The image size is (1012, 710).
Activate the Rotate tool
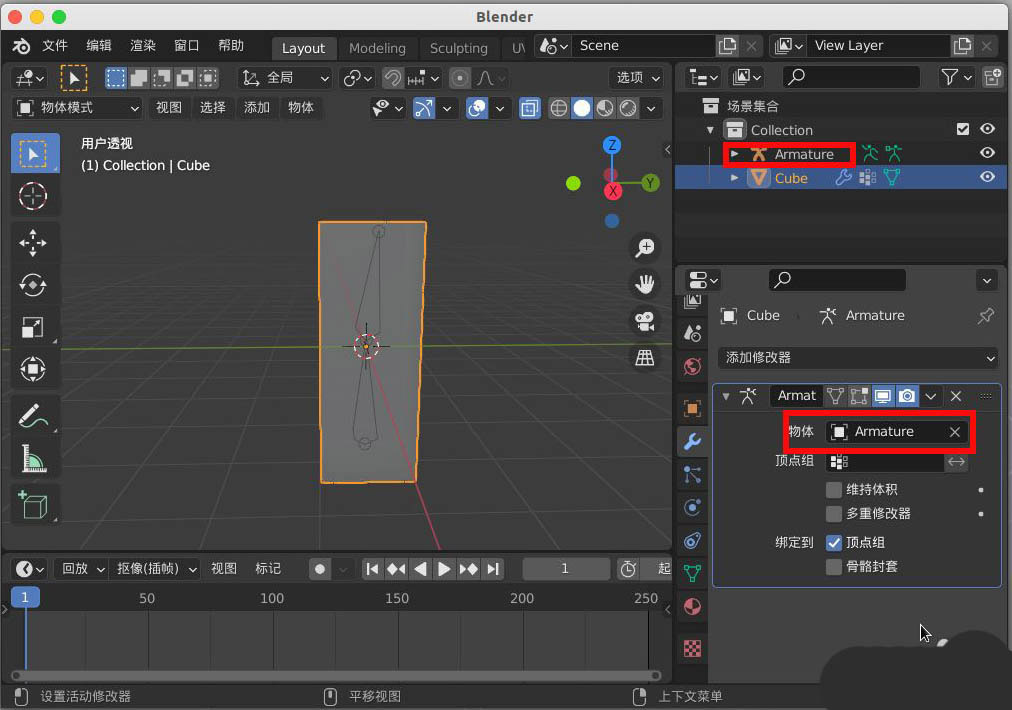coord(33,285)
